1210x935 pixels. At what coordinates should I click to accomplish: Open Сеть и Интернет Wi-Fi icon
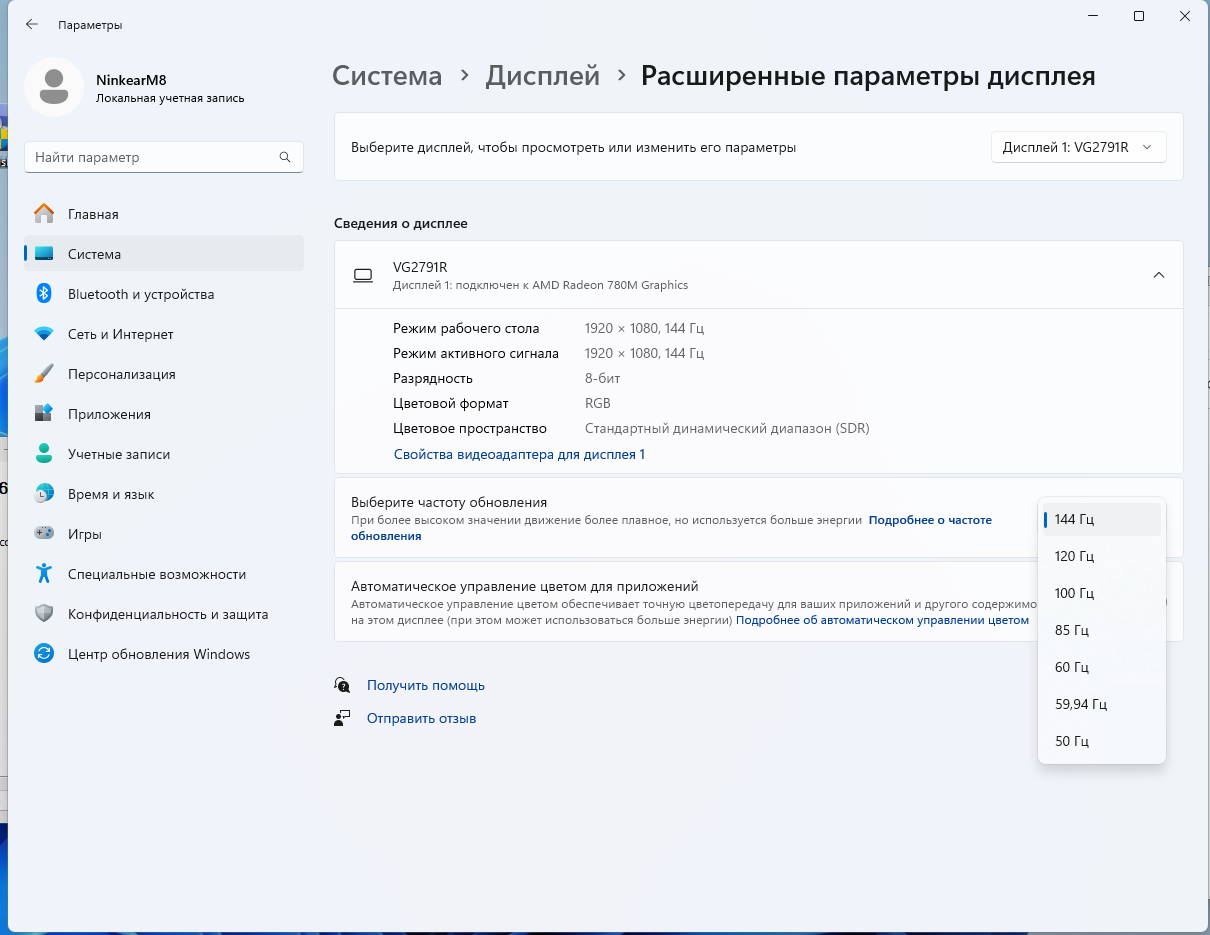(44, 334)
